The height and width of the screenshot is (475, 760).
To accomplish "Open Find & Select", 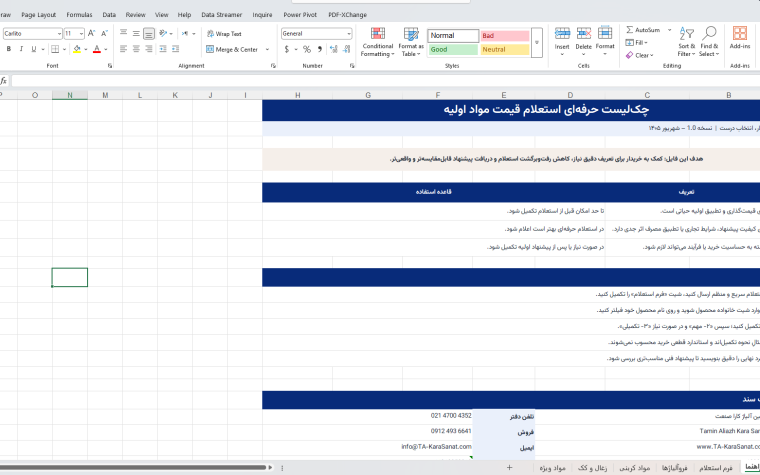I will 709,42.
